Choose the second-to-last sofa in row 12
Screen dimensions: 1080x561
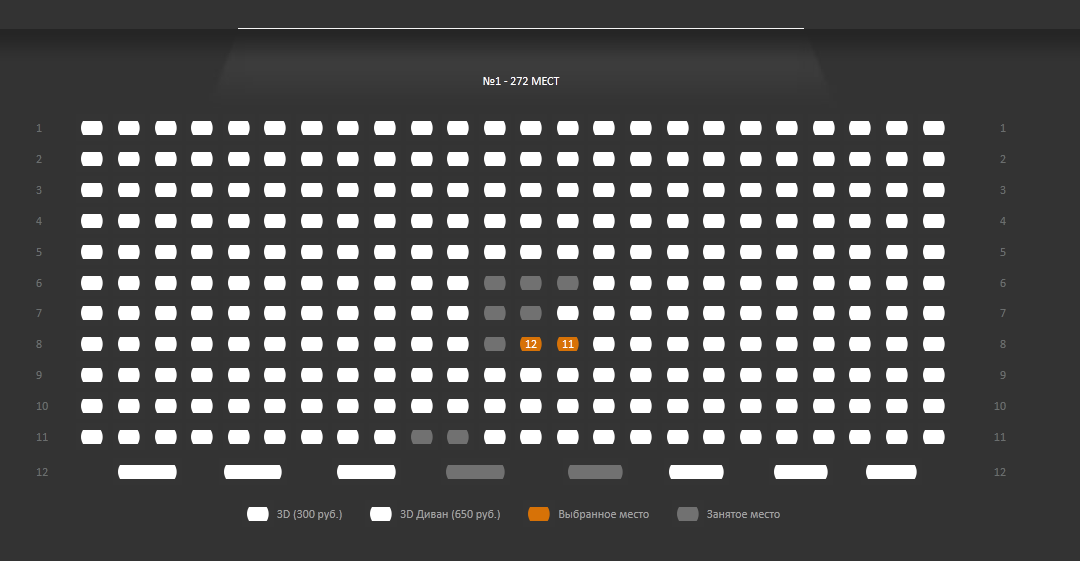click(x=800, y=472)
